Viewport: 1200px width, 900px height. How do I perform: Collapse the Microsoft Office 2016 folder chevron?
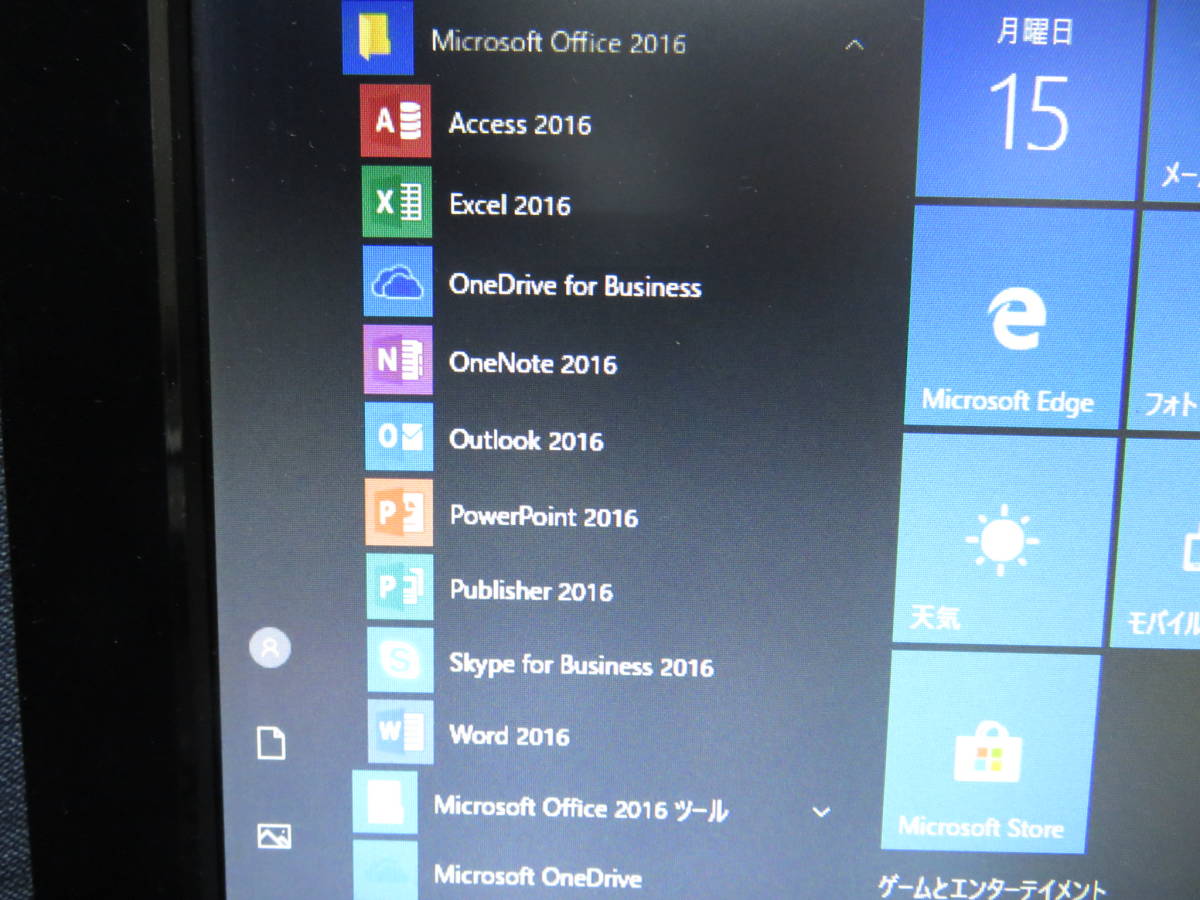pyautogui.click(x=854, y=45)
